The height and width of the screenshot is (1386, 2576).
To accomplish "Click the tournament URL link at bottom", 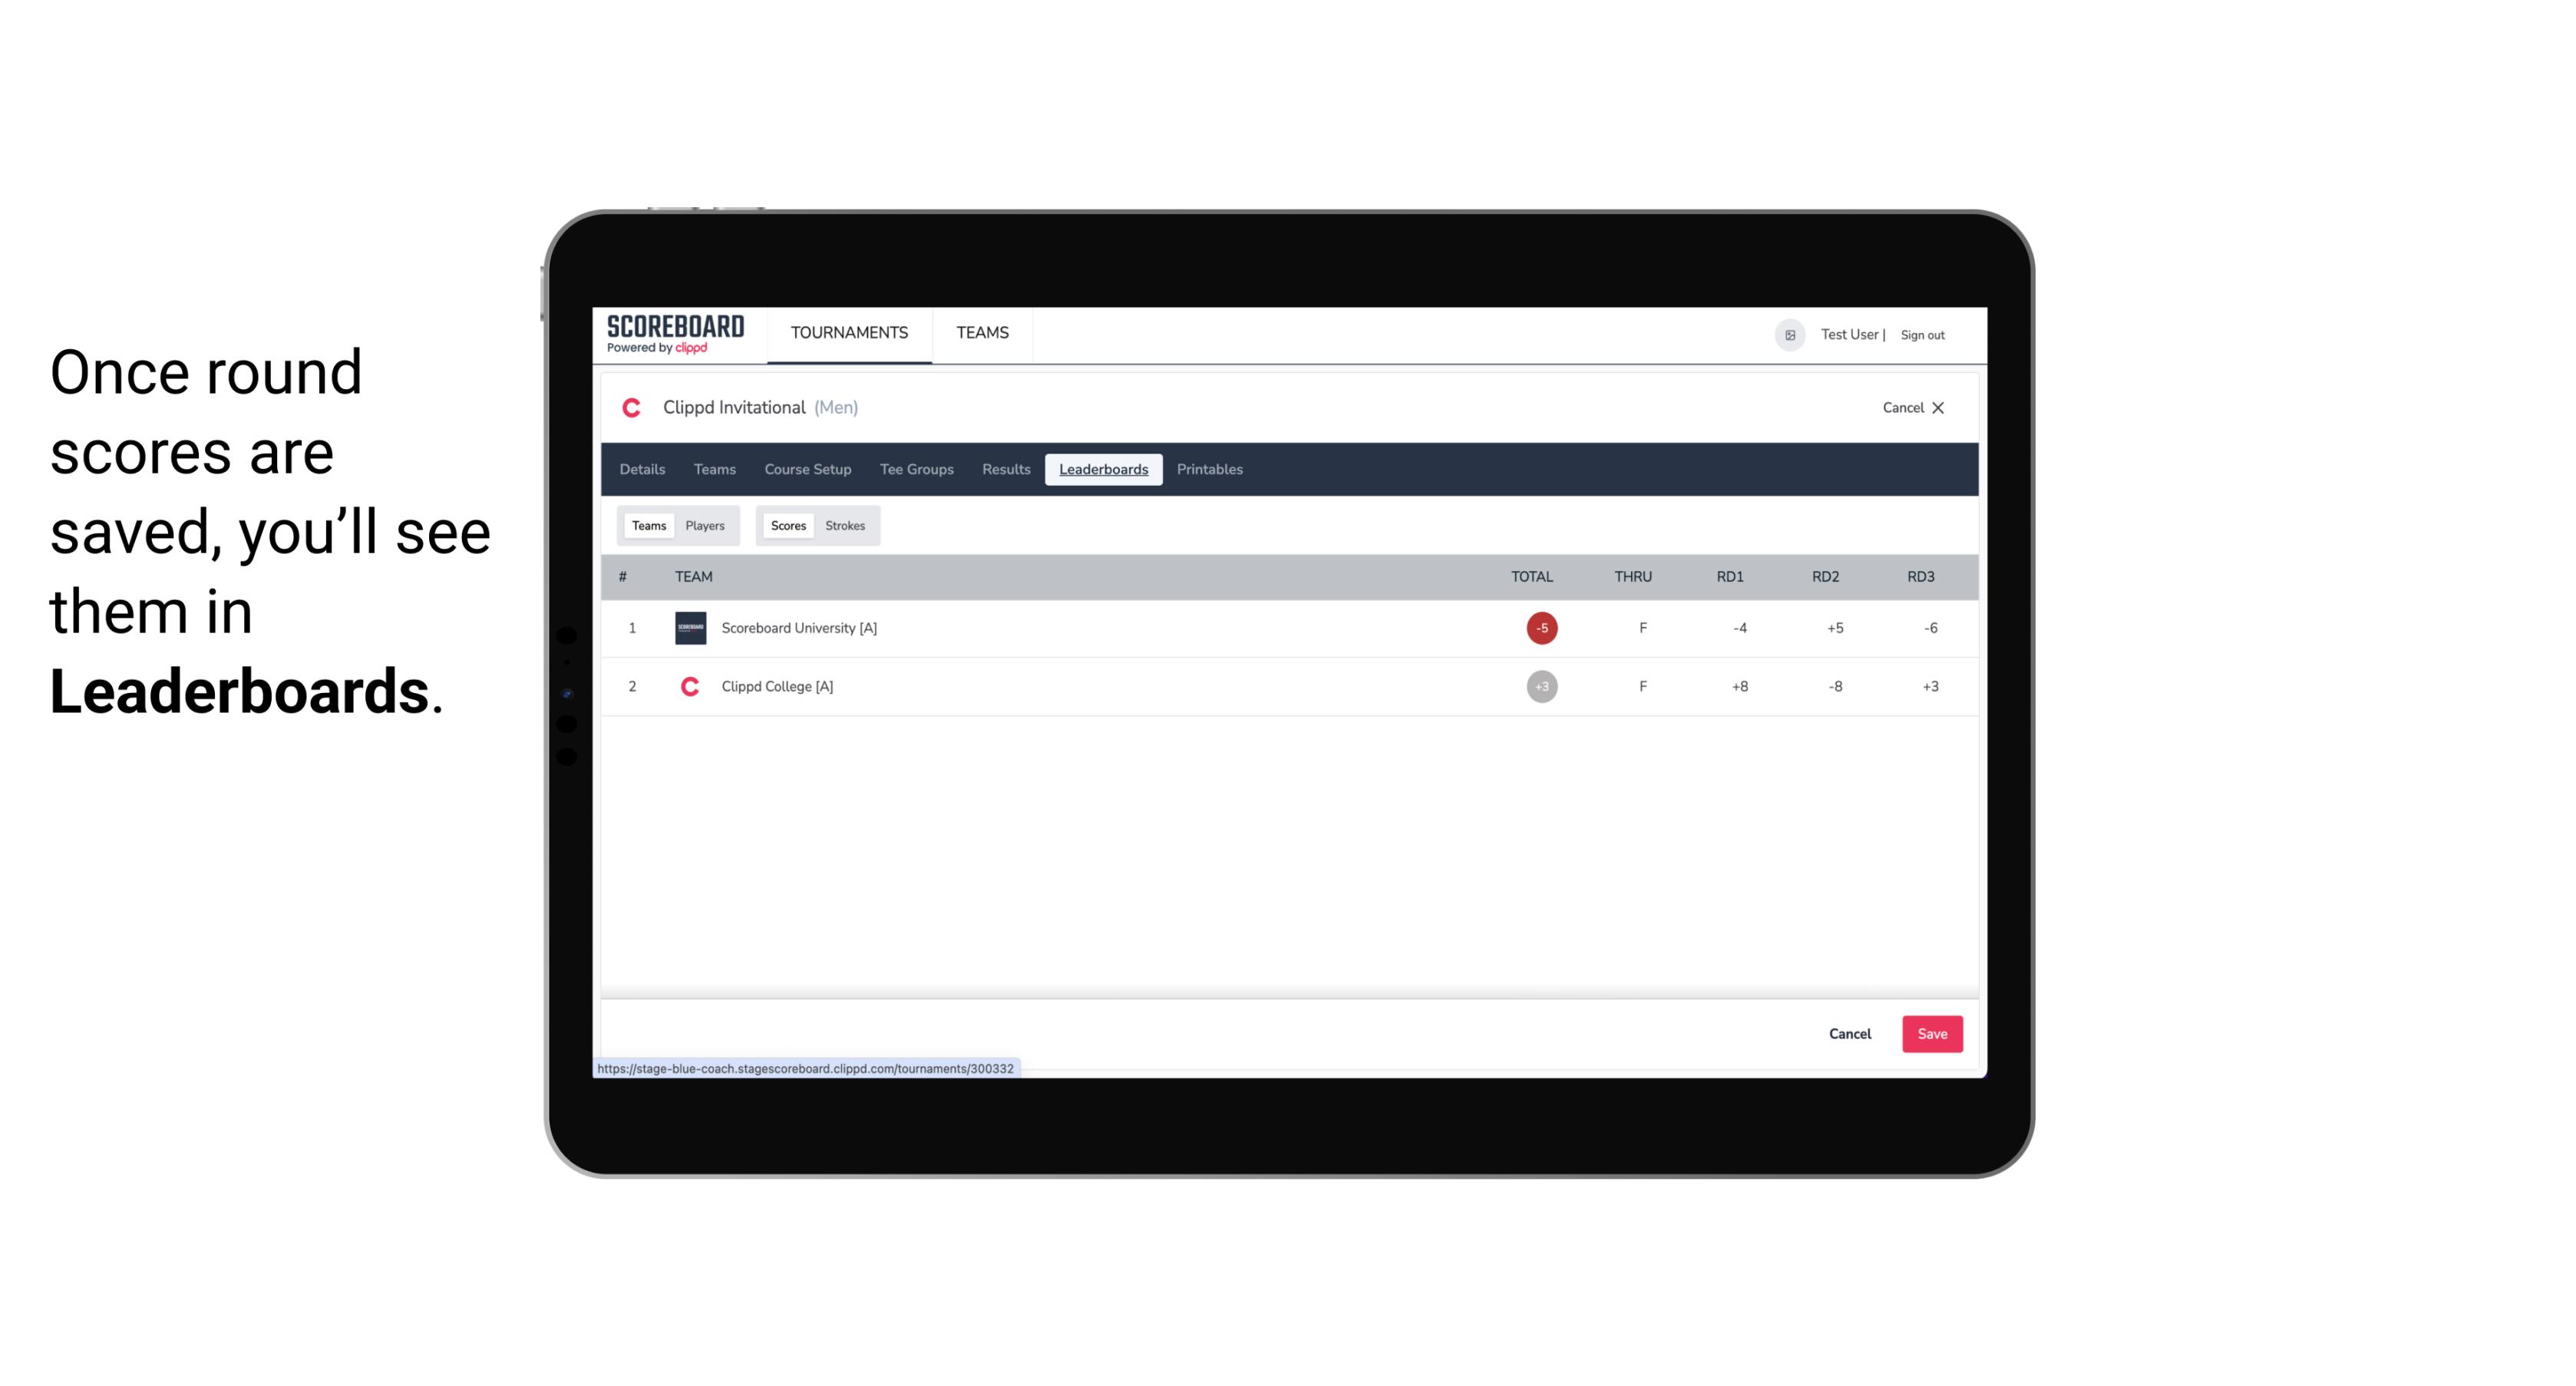I will (806, 1067).
